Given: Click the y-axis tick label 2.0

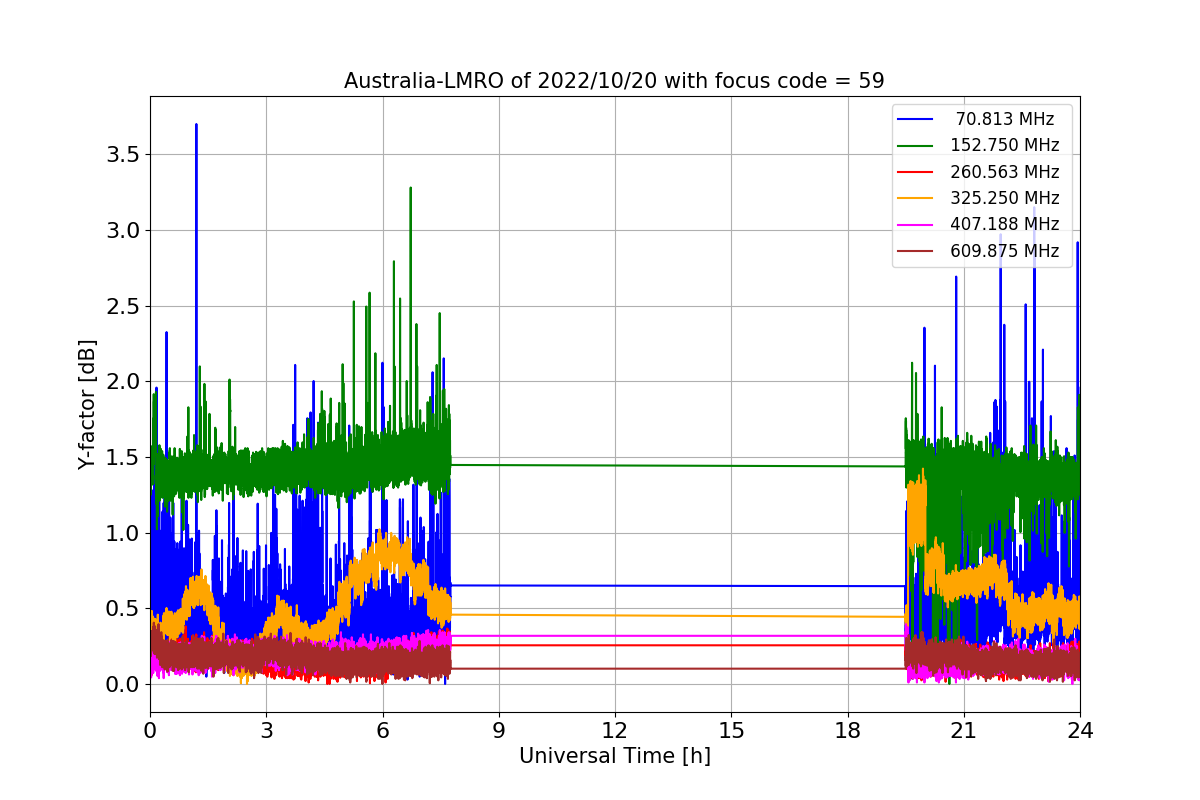Looking at the screenshot, I should [x=125, y=382].
